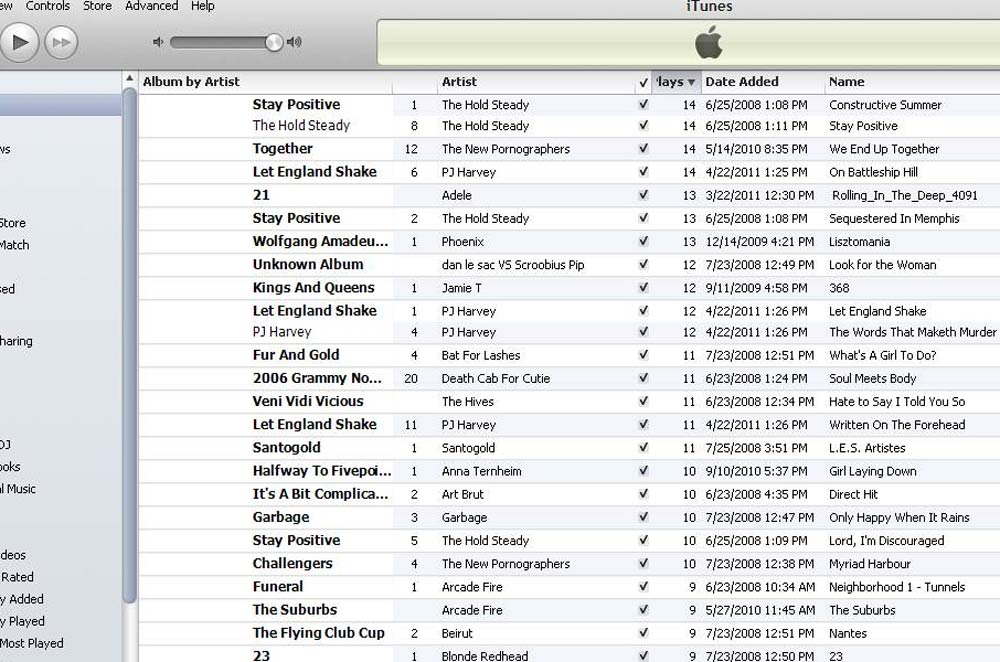Adjust the volume slider knob
Viewport: 1000px width, 662px height.
[x=274, y=42]
